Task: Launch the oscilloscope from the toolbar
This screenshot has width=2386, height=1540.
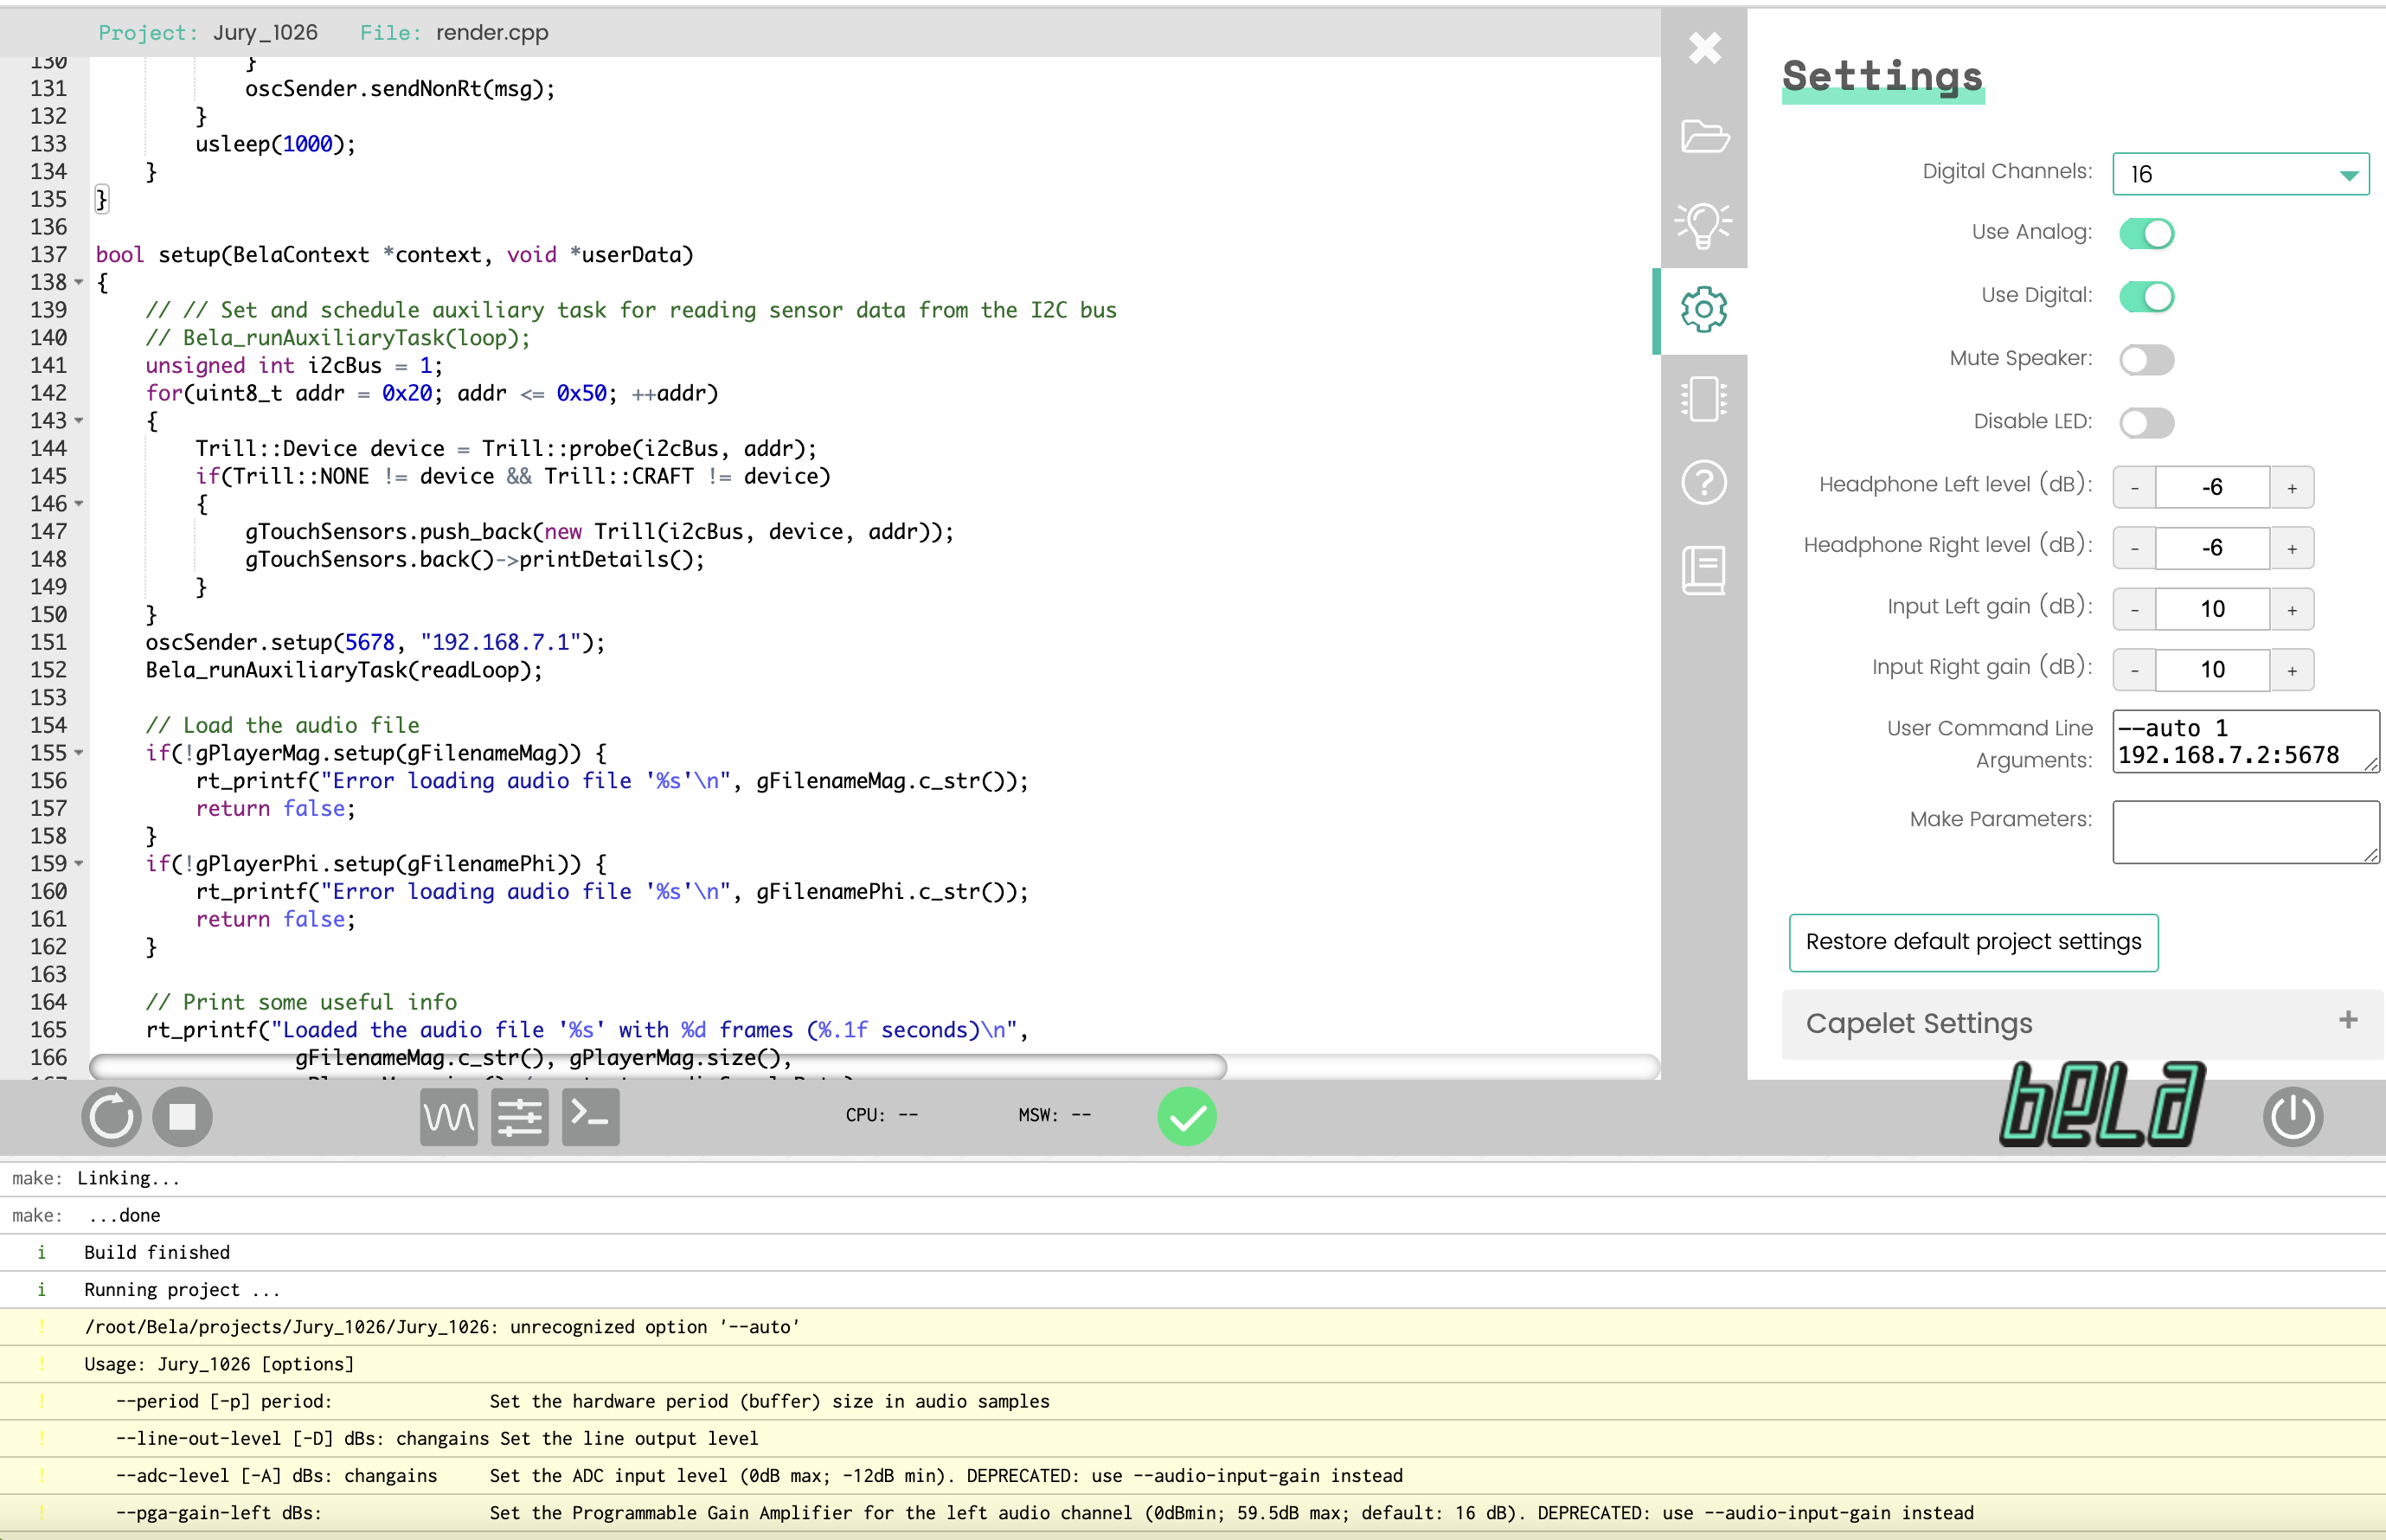Action: coord(448,1116)
